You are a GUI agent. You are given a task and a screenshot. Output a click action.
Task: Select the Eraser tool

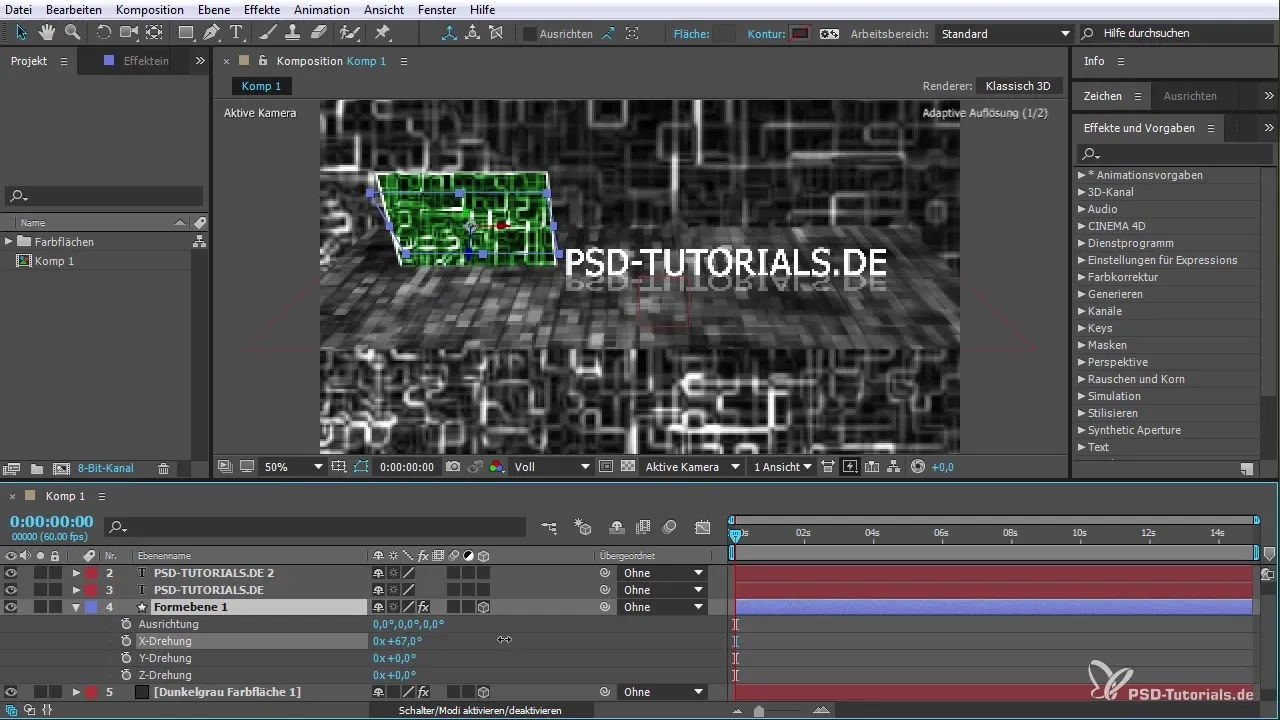coord(318,33)
